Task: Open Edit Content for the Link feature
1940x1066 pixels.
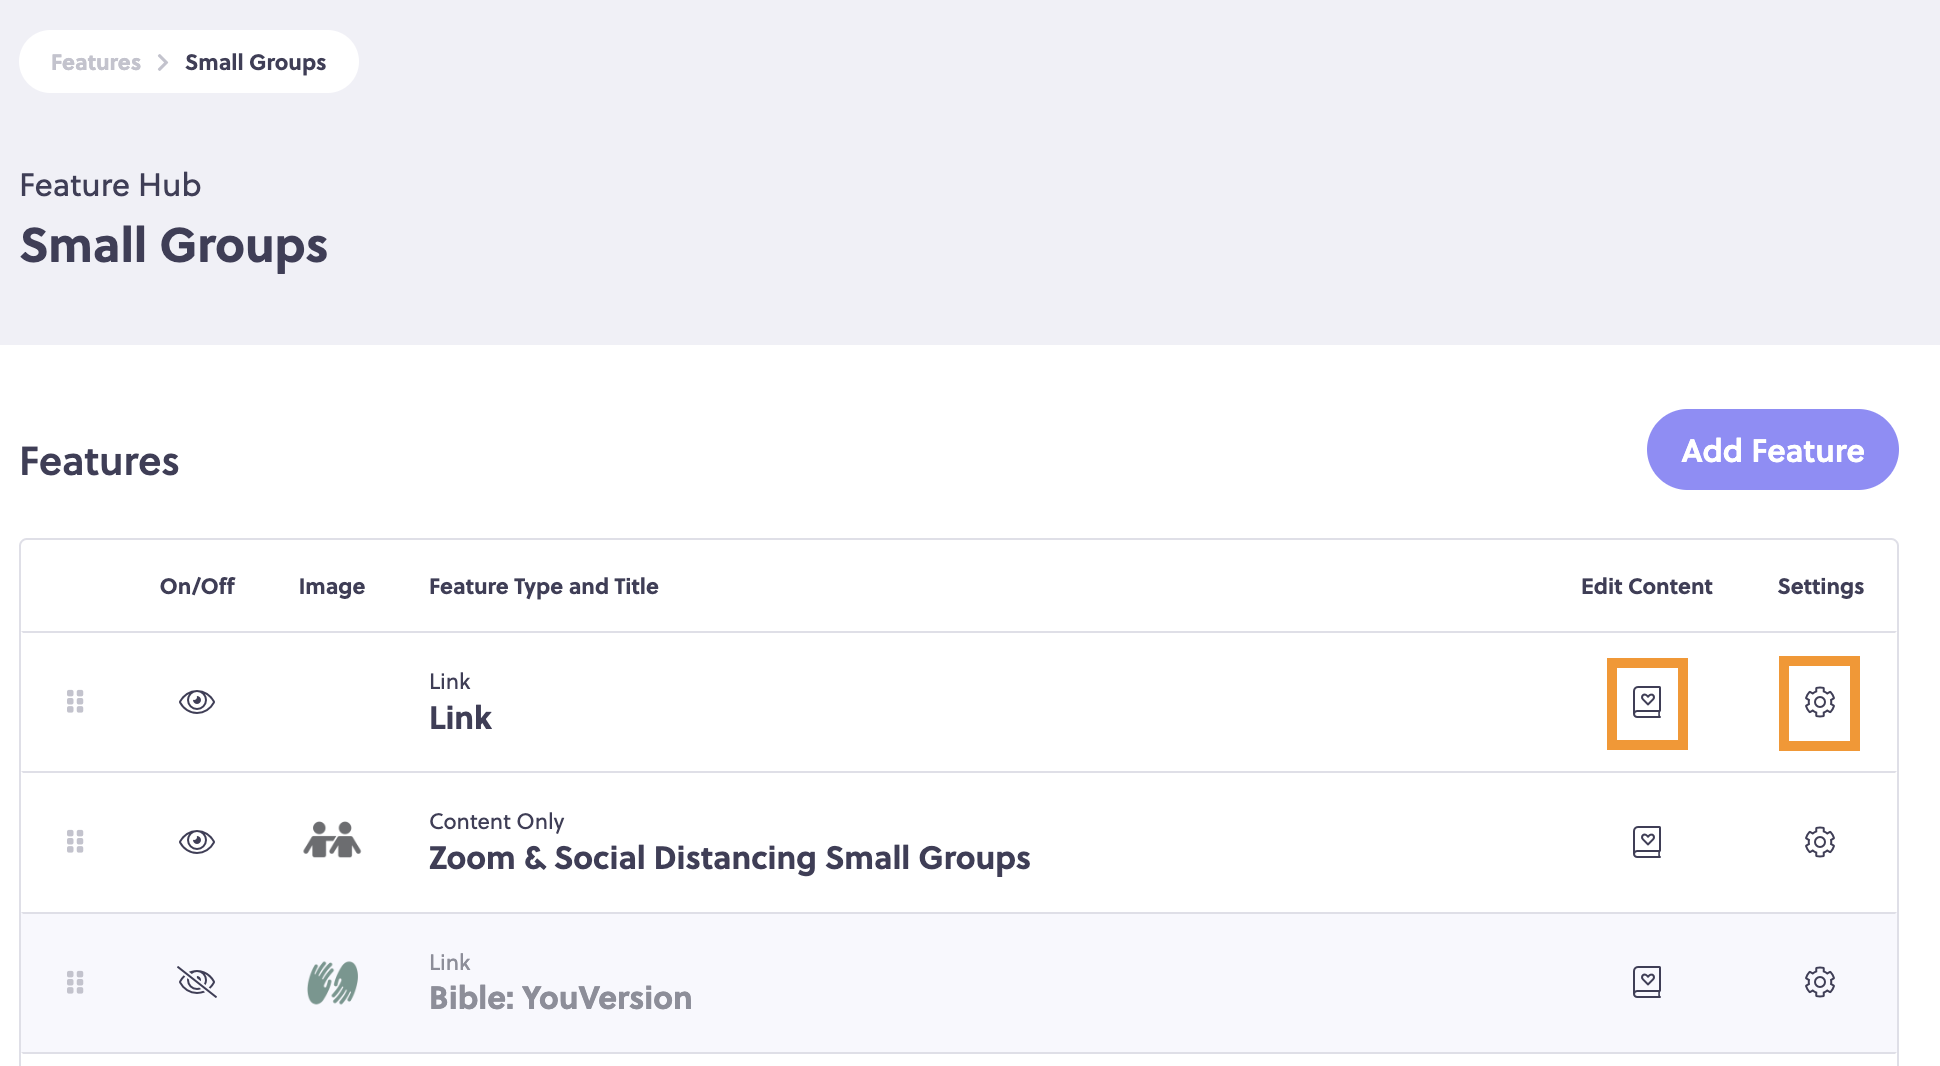Action: [1646, 702]
